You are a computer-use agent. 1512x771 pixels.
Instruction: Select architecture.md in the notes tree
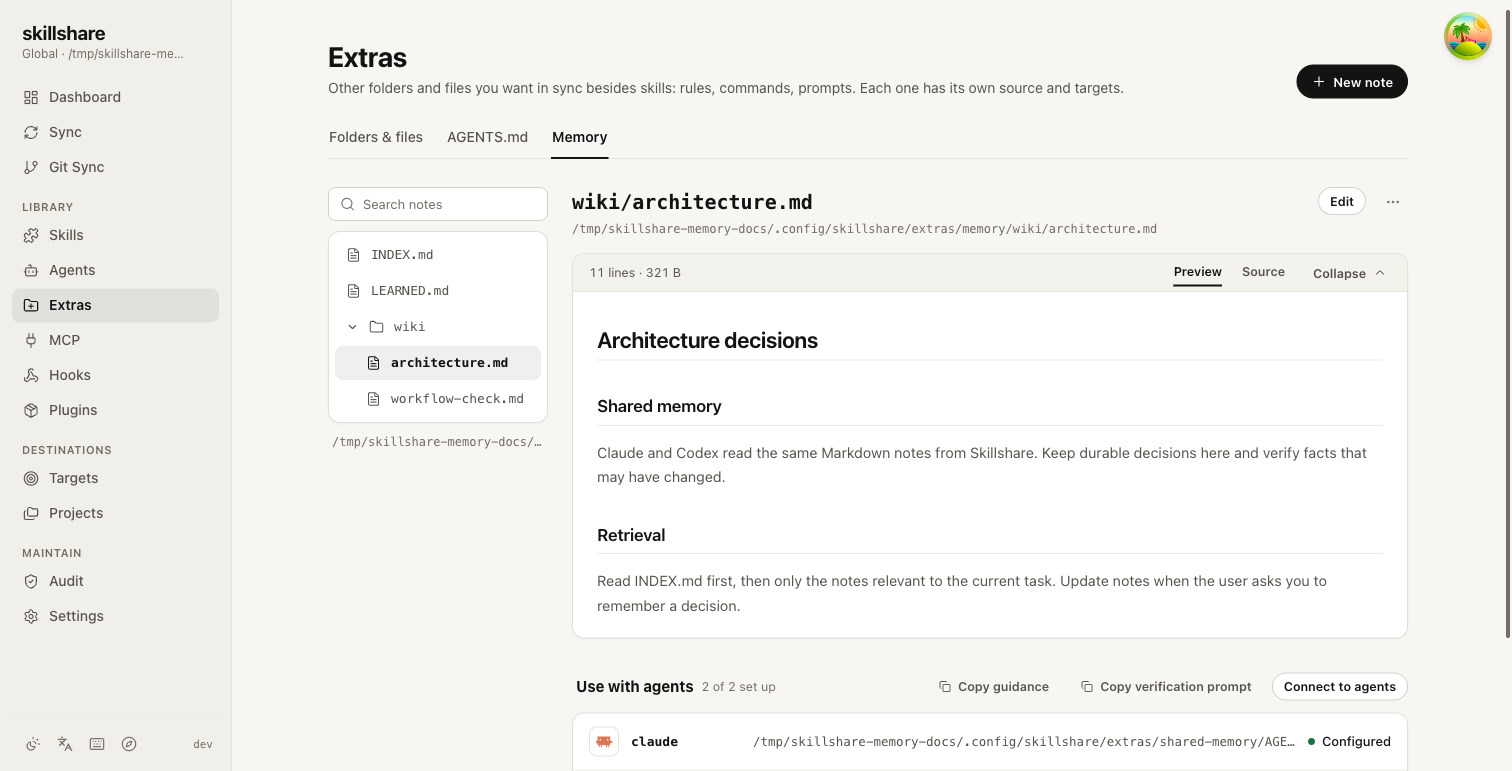[x=438, y=363]
